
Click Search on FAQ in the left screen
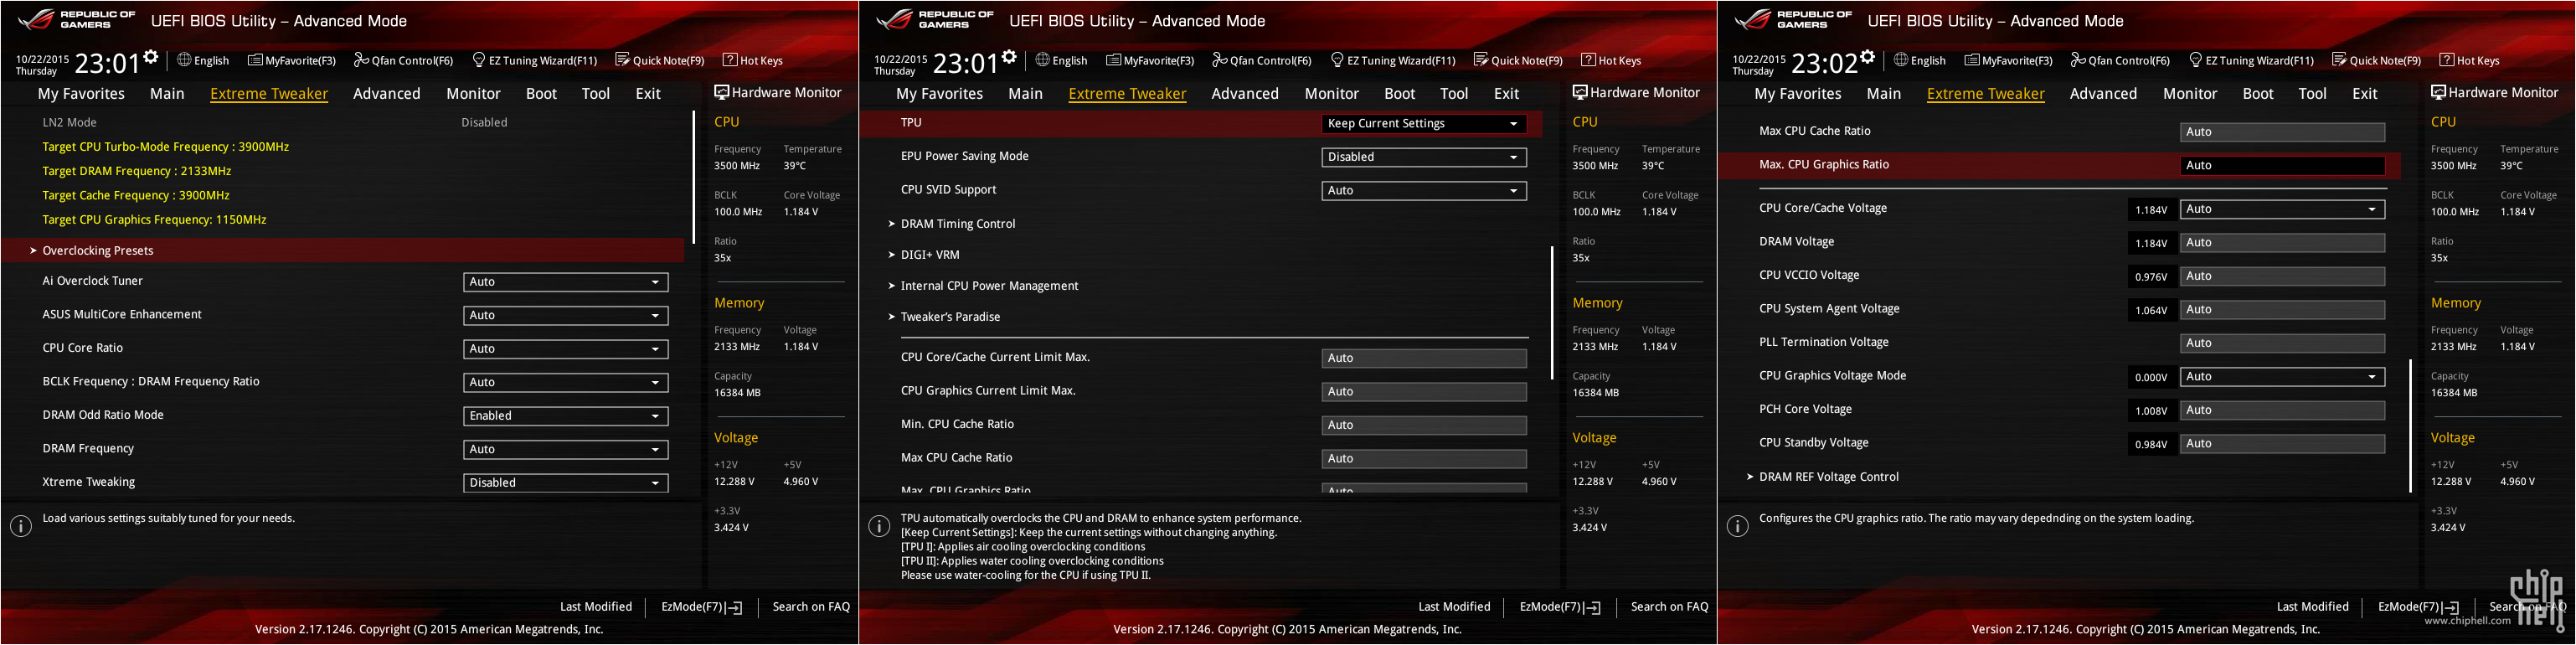[x=811, y=607]
